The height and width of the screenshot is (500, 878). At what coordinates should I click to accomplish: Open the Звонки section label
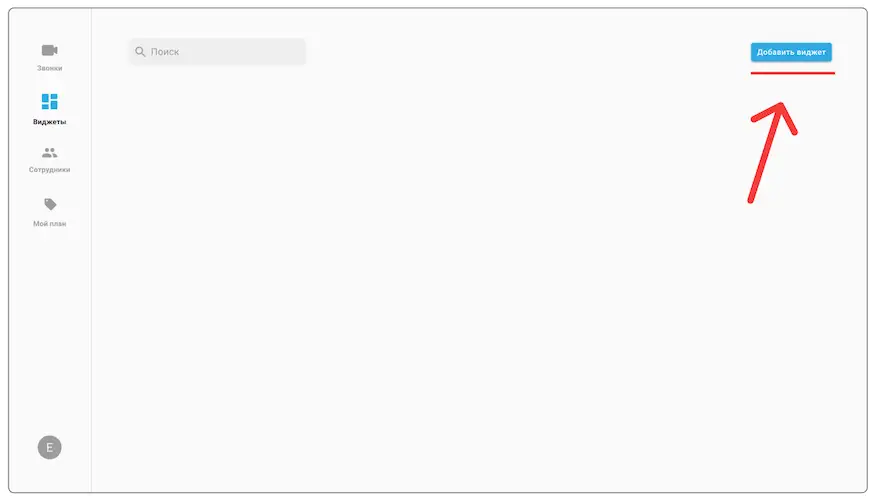pos(49,68)
